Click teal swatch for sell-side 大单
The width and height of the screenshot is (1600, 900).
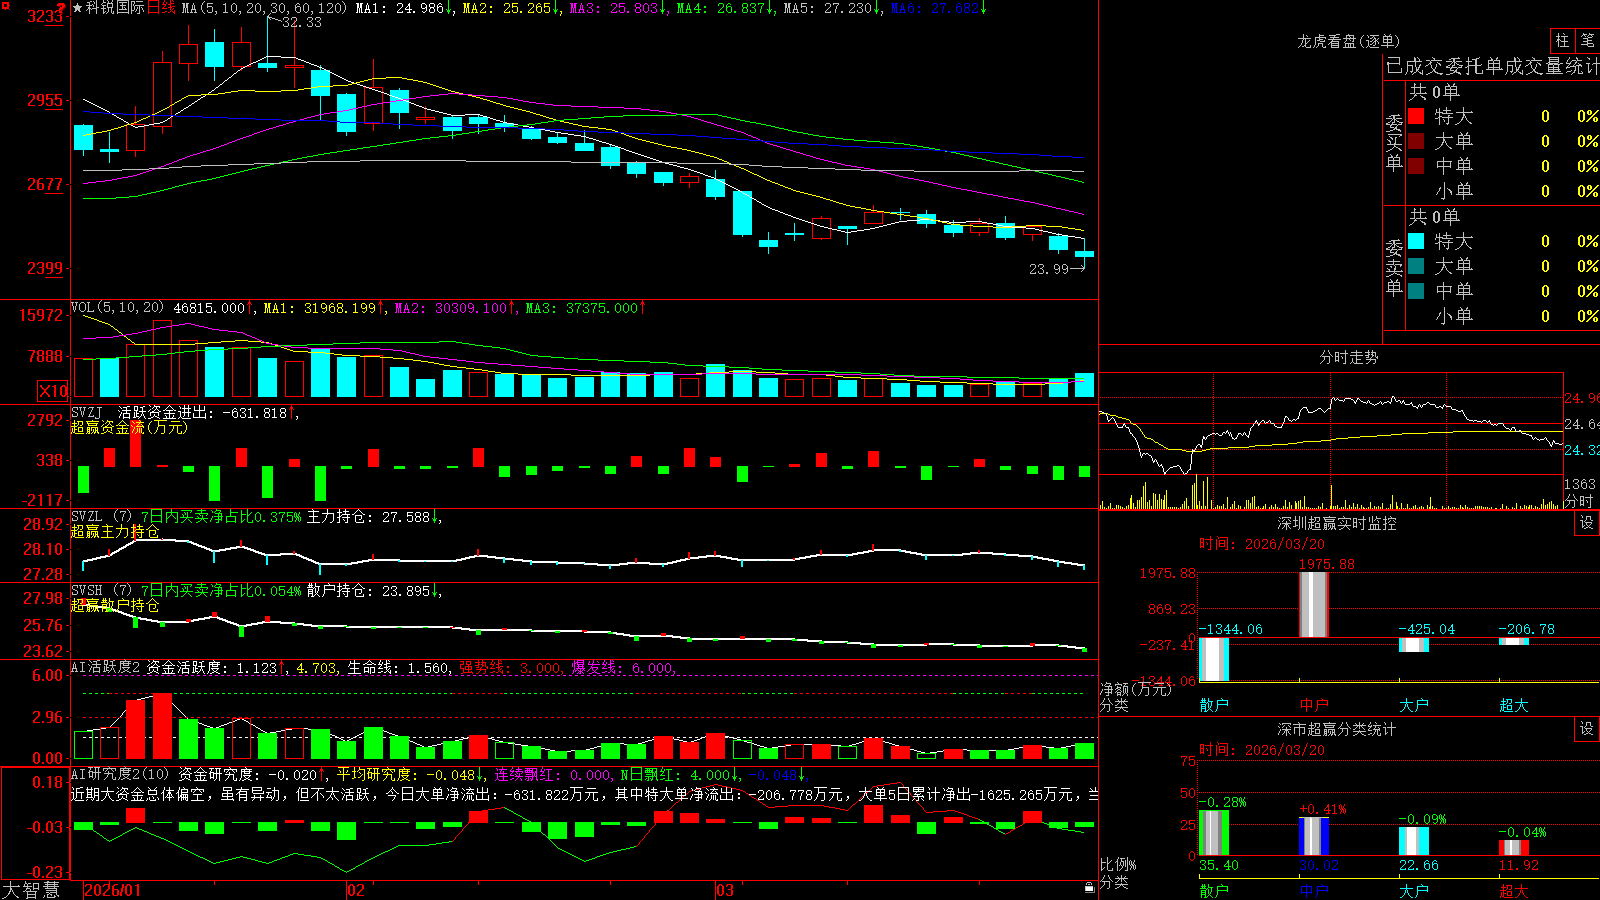(x=1416, y=266)
